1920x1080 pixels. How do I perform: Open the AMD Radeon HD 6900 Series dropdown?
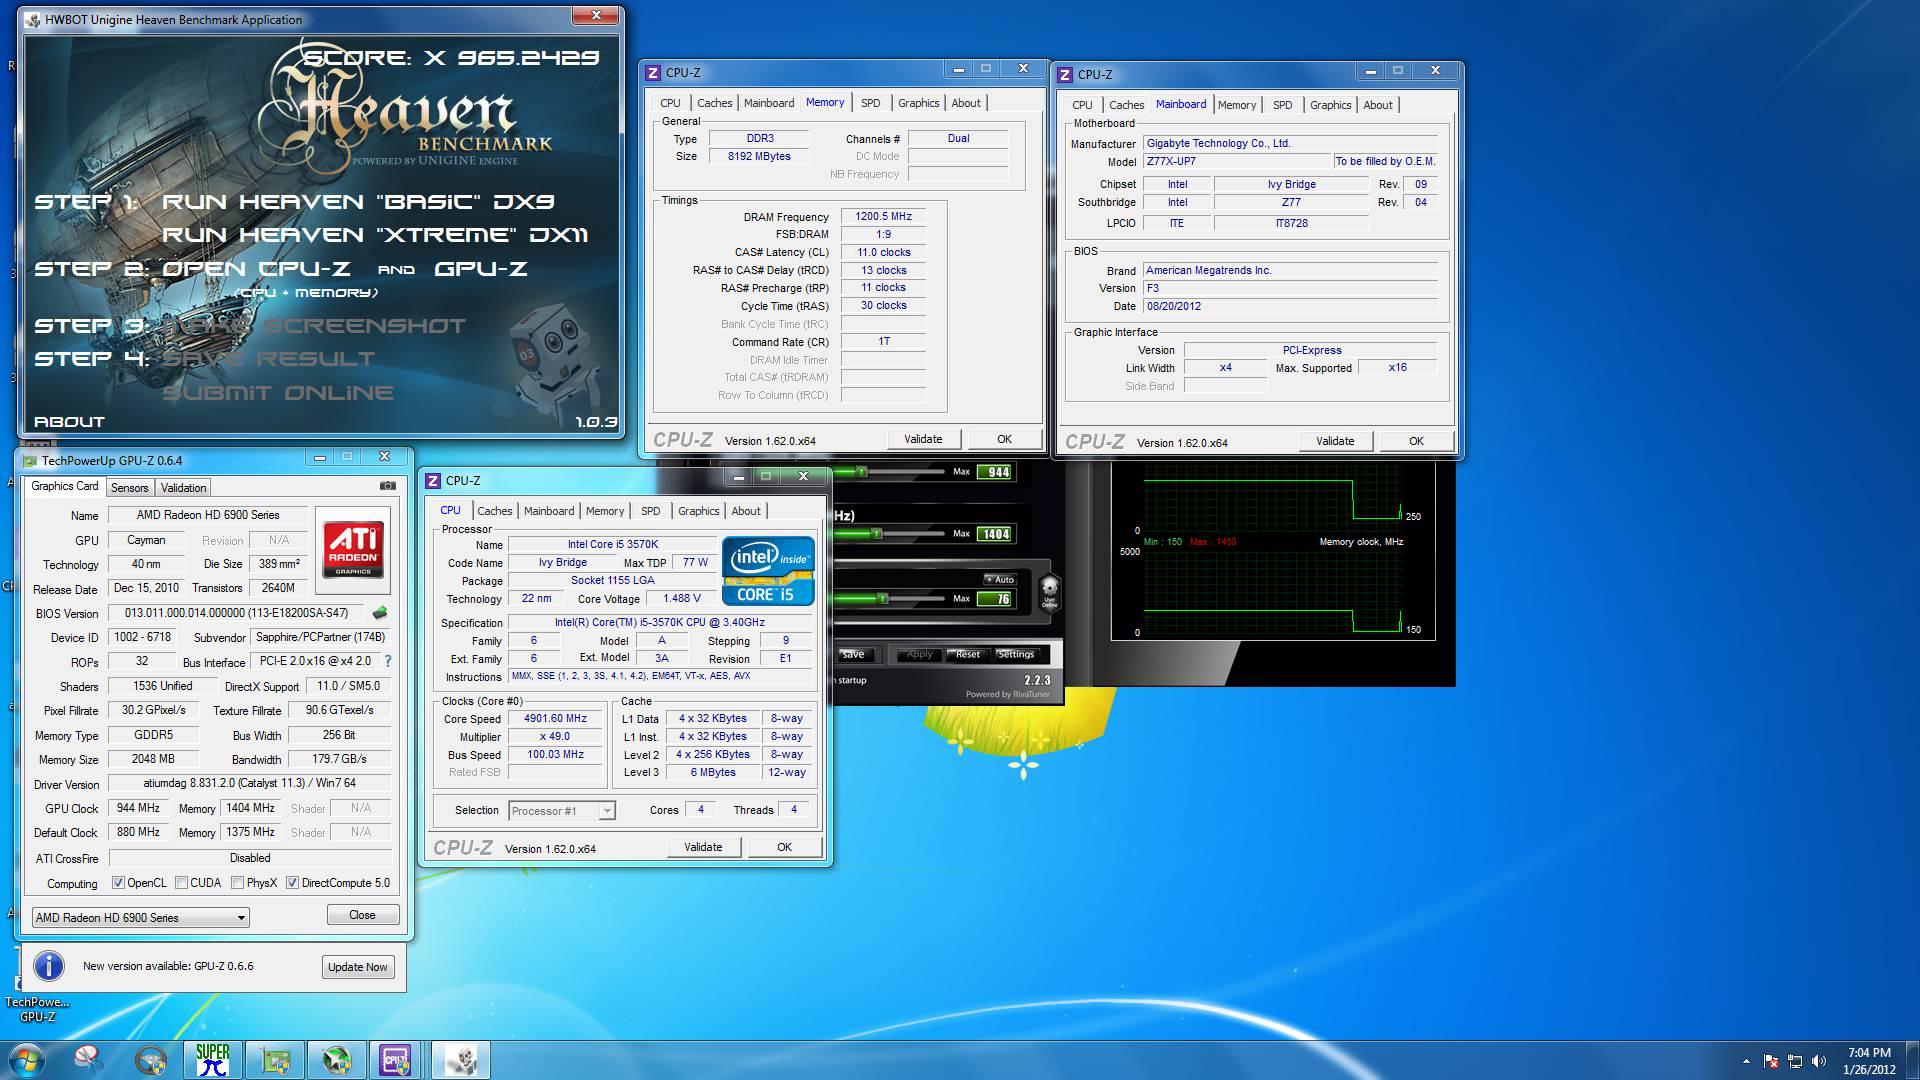[140, 918]
